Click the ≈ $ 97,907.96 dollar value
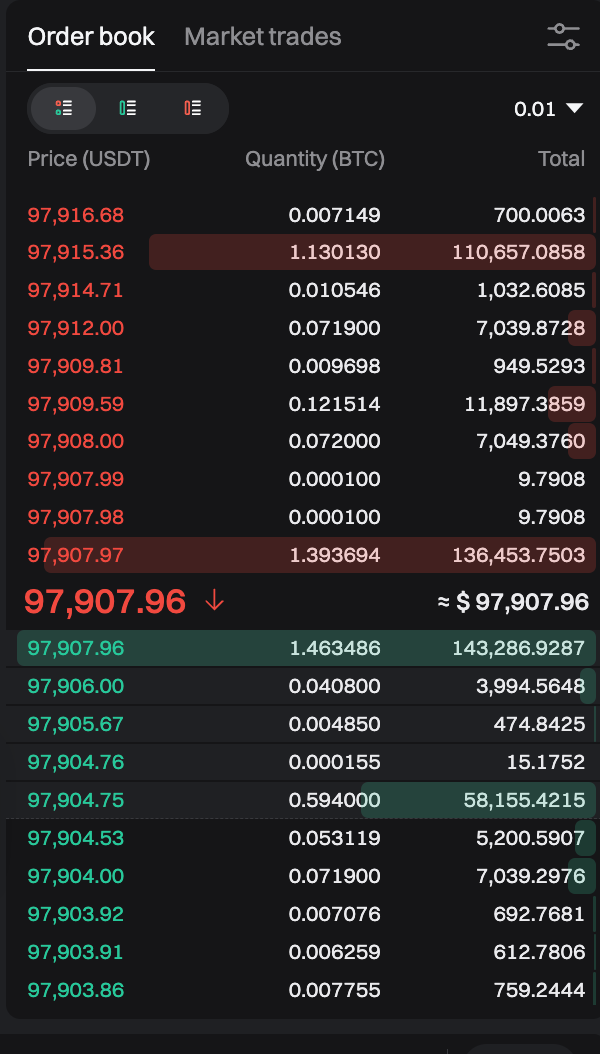Screen dimensions: 600x1054 (513, 602)
